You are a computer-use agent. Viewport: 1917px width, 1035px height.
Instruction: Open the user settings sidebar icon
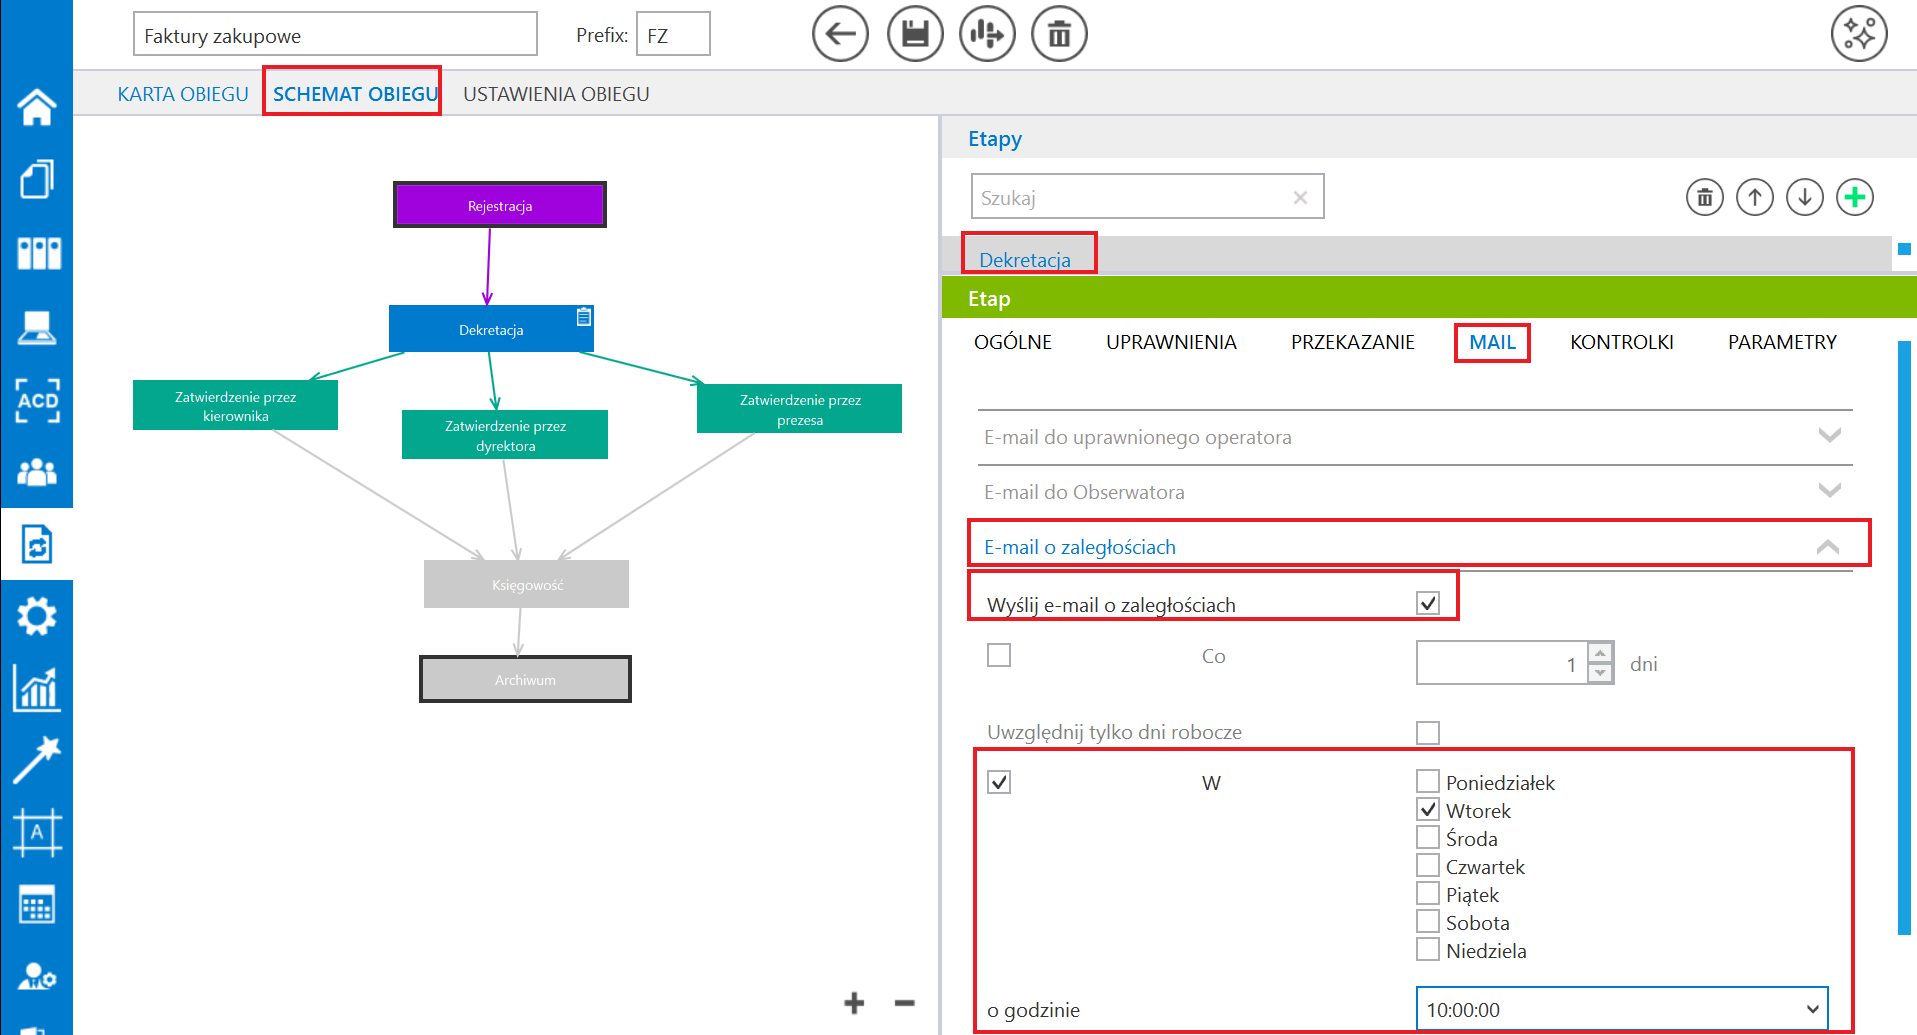point(37,975)
